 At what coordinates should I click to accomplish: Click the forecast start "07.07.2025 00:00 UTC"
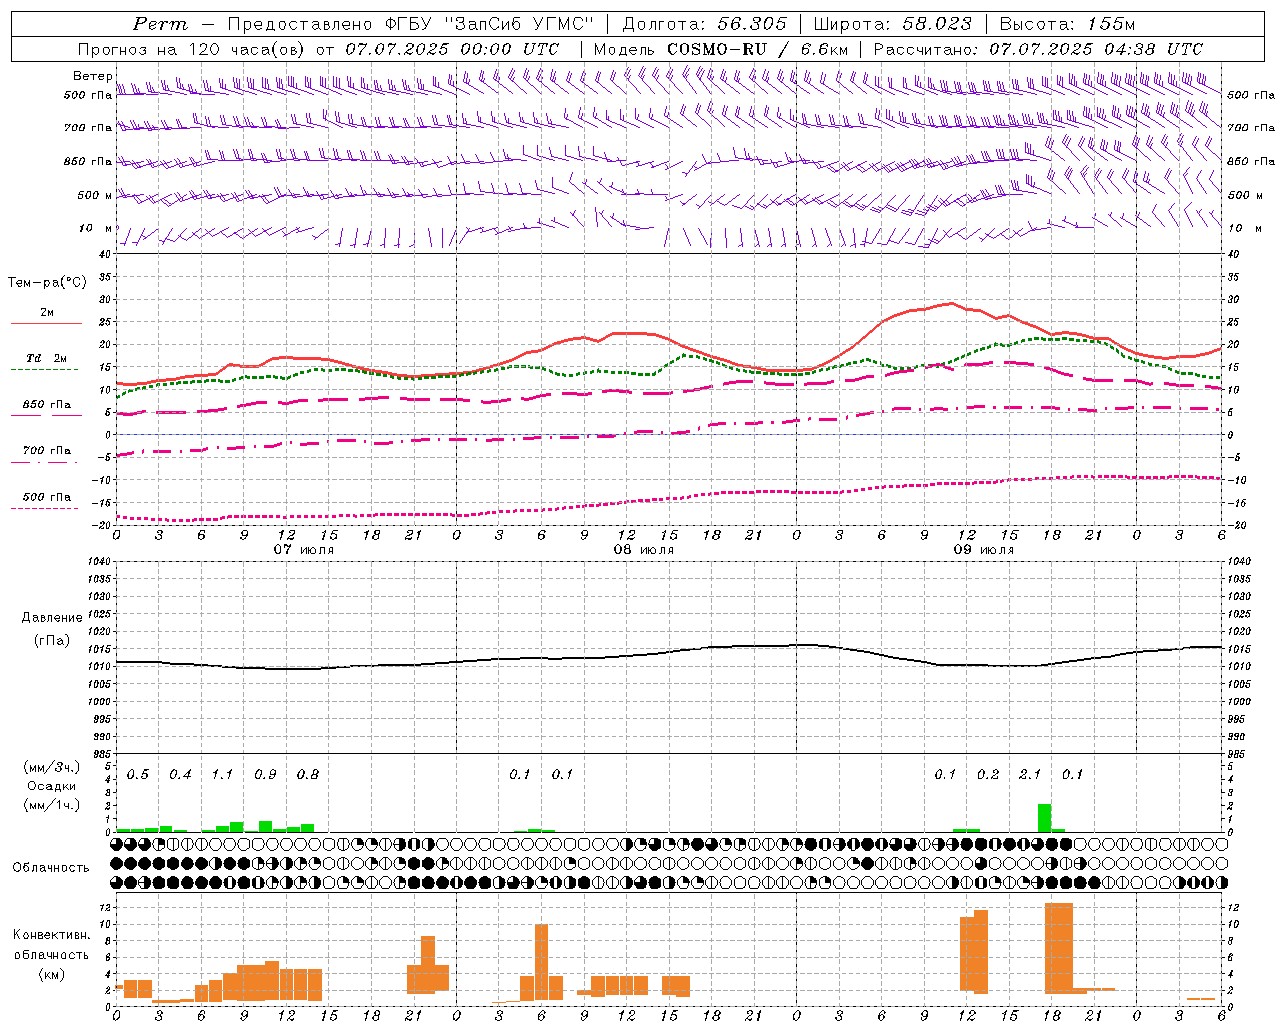tap(453, 49)
